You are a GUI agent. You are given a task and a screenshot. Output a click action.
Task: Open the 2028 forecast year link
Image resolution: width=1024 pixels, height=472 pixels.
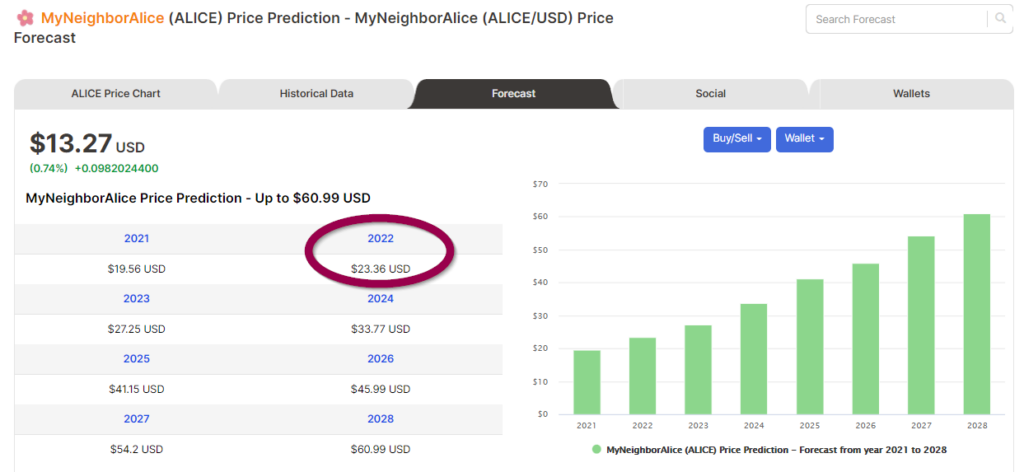(x=381, y=418)
